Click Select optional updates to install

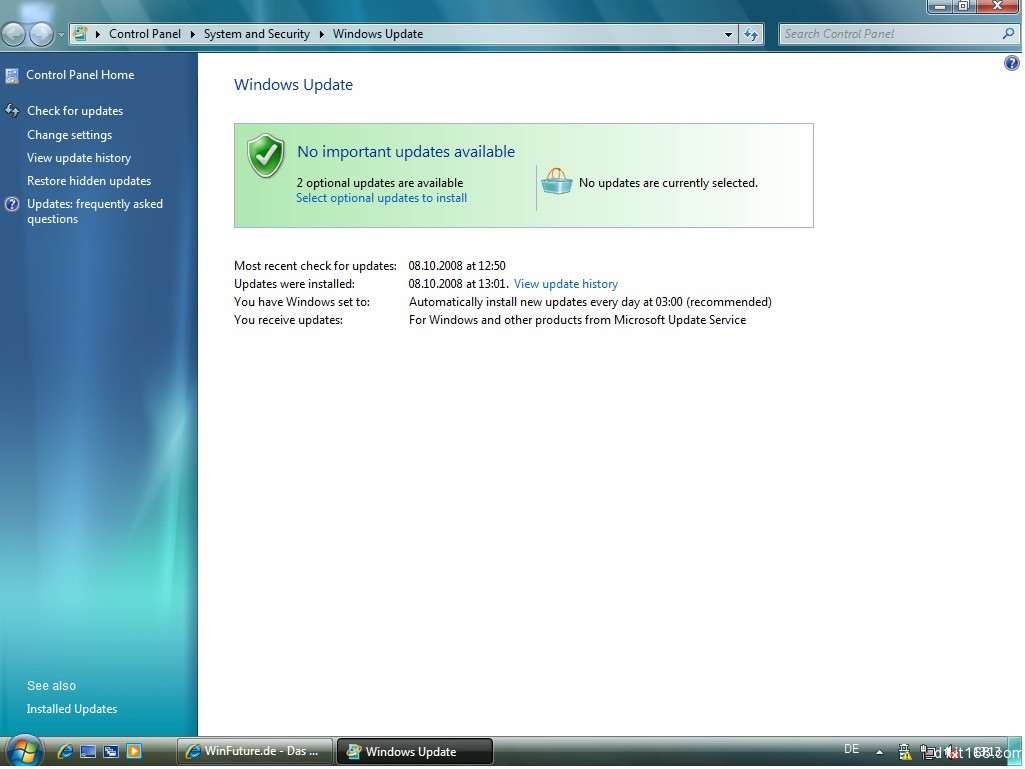(381, 198)
